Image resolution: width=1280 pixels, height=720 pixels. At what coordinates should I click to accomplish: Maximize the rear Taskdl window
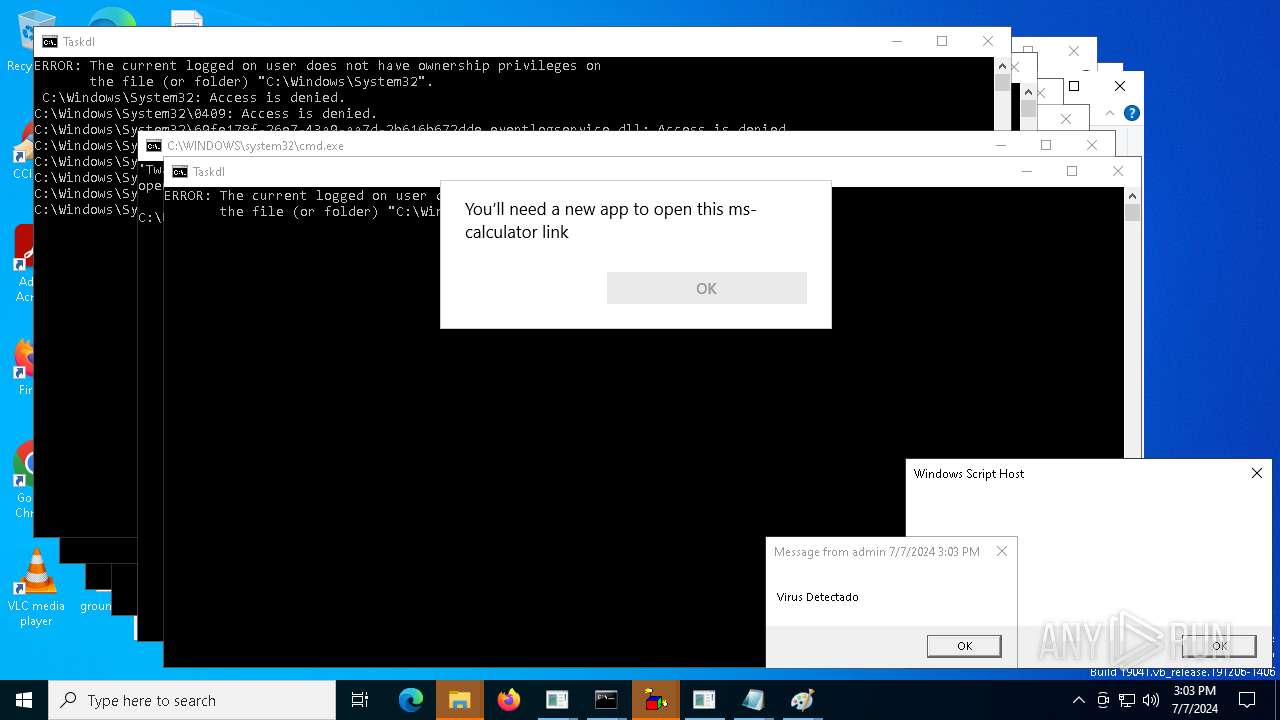[942, 41]
